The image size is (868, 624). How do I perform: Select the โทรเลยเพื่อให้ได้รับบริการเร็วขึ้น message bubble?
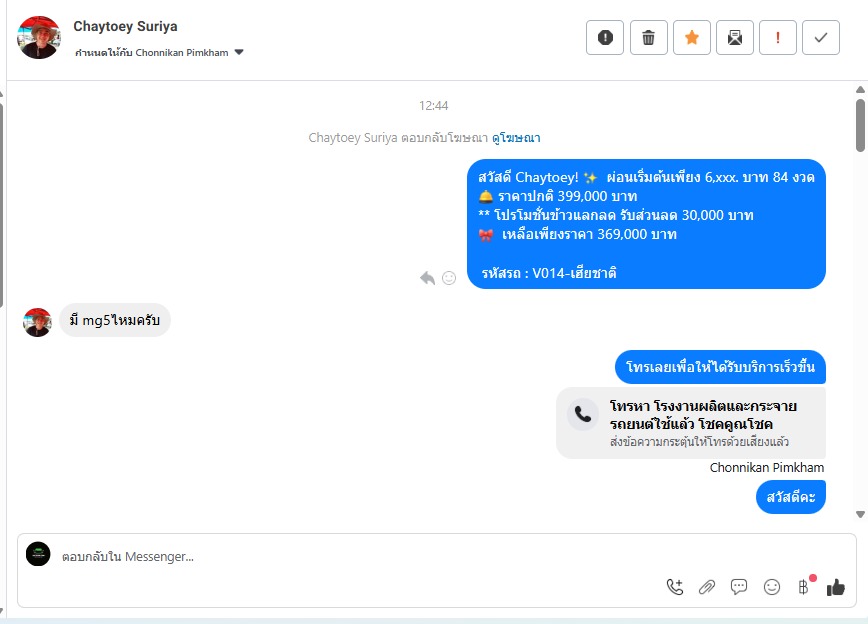720,367
